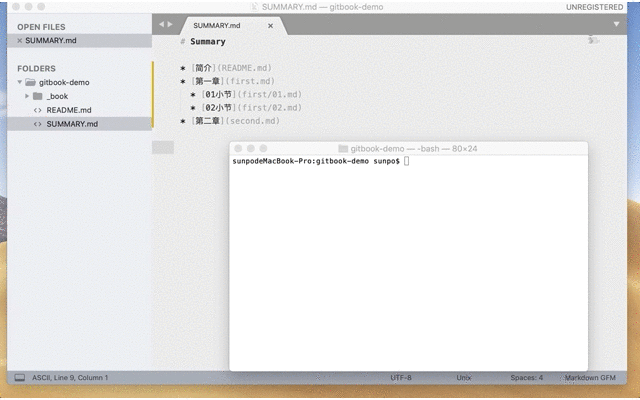Click the README.md file icon

37,110
